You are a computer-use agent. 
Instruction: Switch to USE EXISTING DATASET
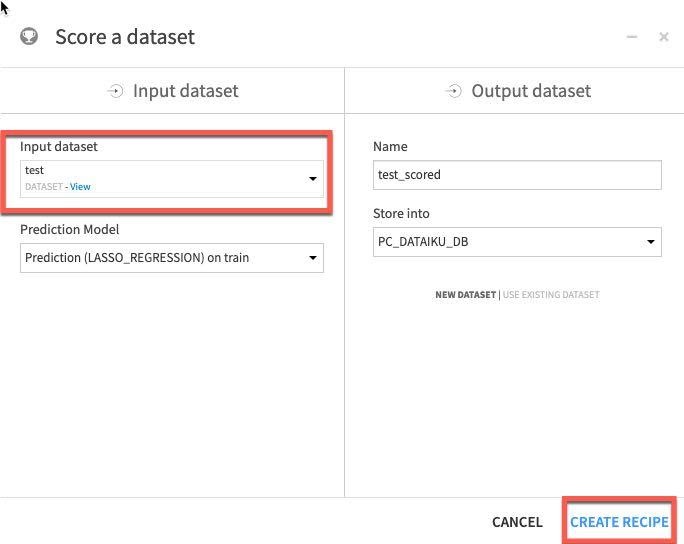point(551,295)
